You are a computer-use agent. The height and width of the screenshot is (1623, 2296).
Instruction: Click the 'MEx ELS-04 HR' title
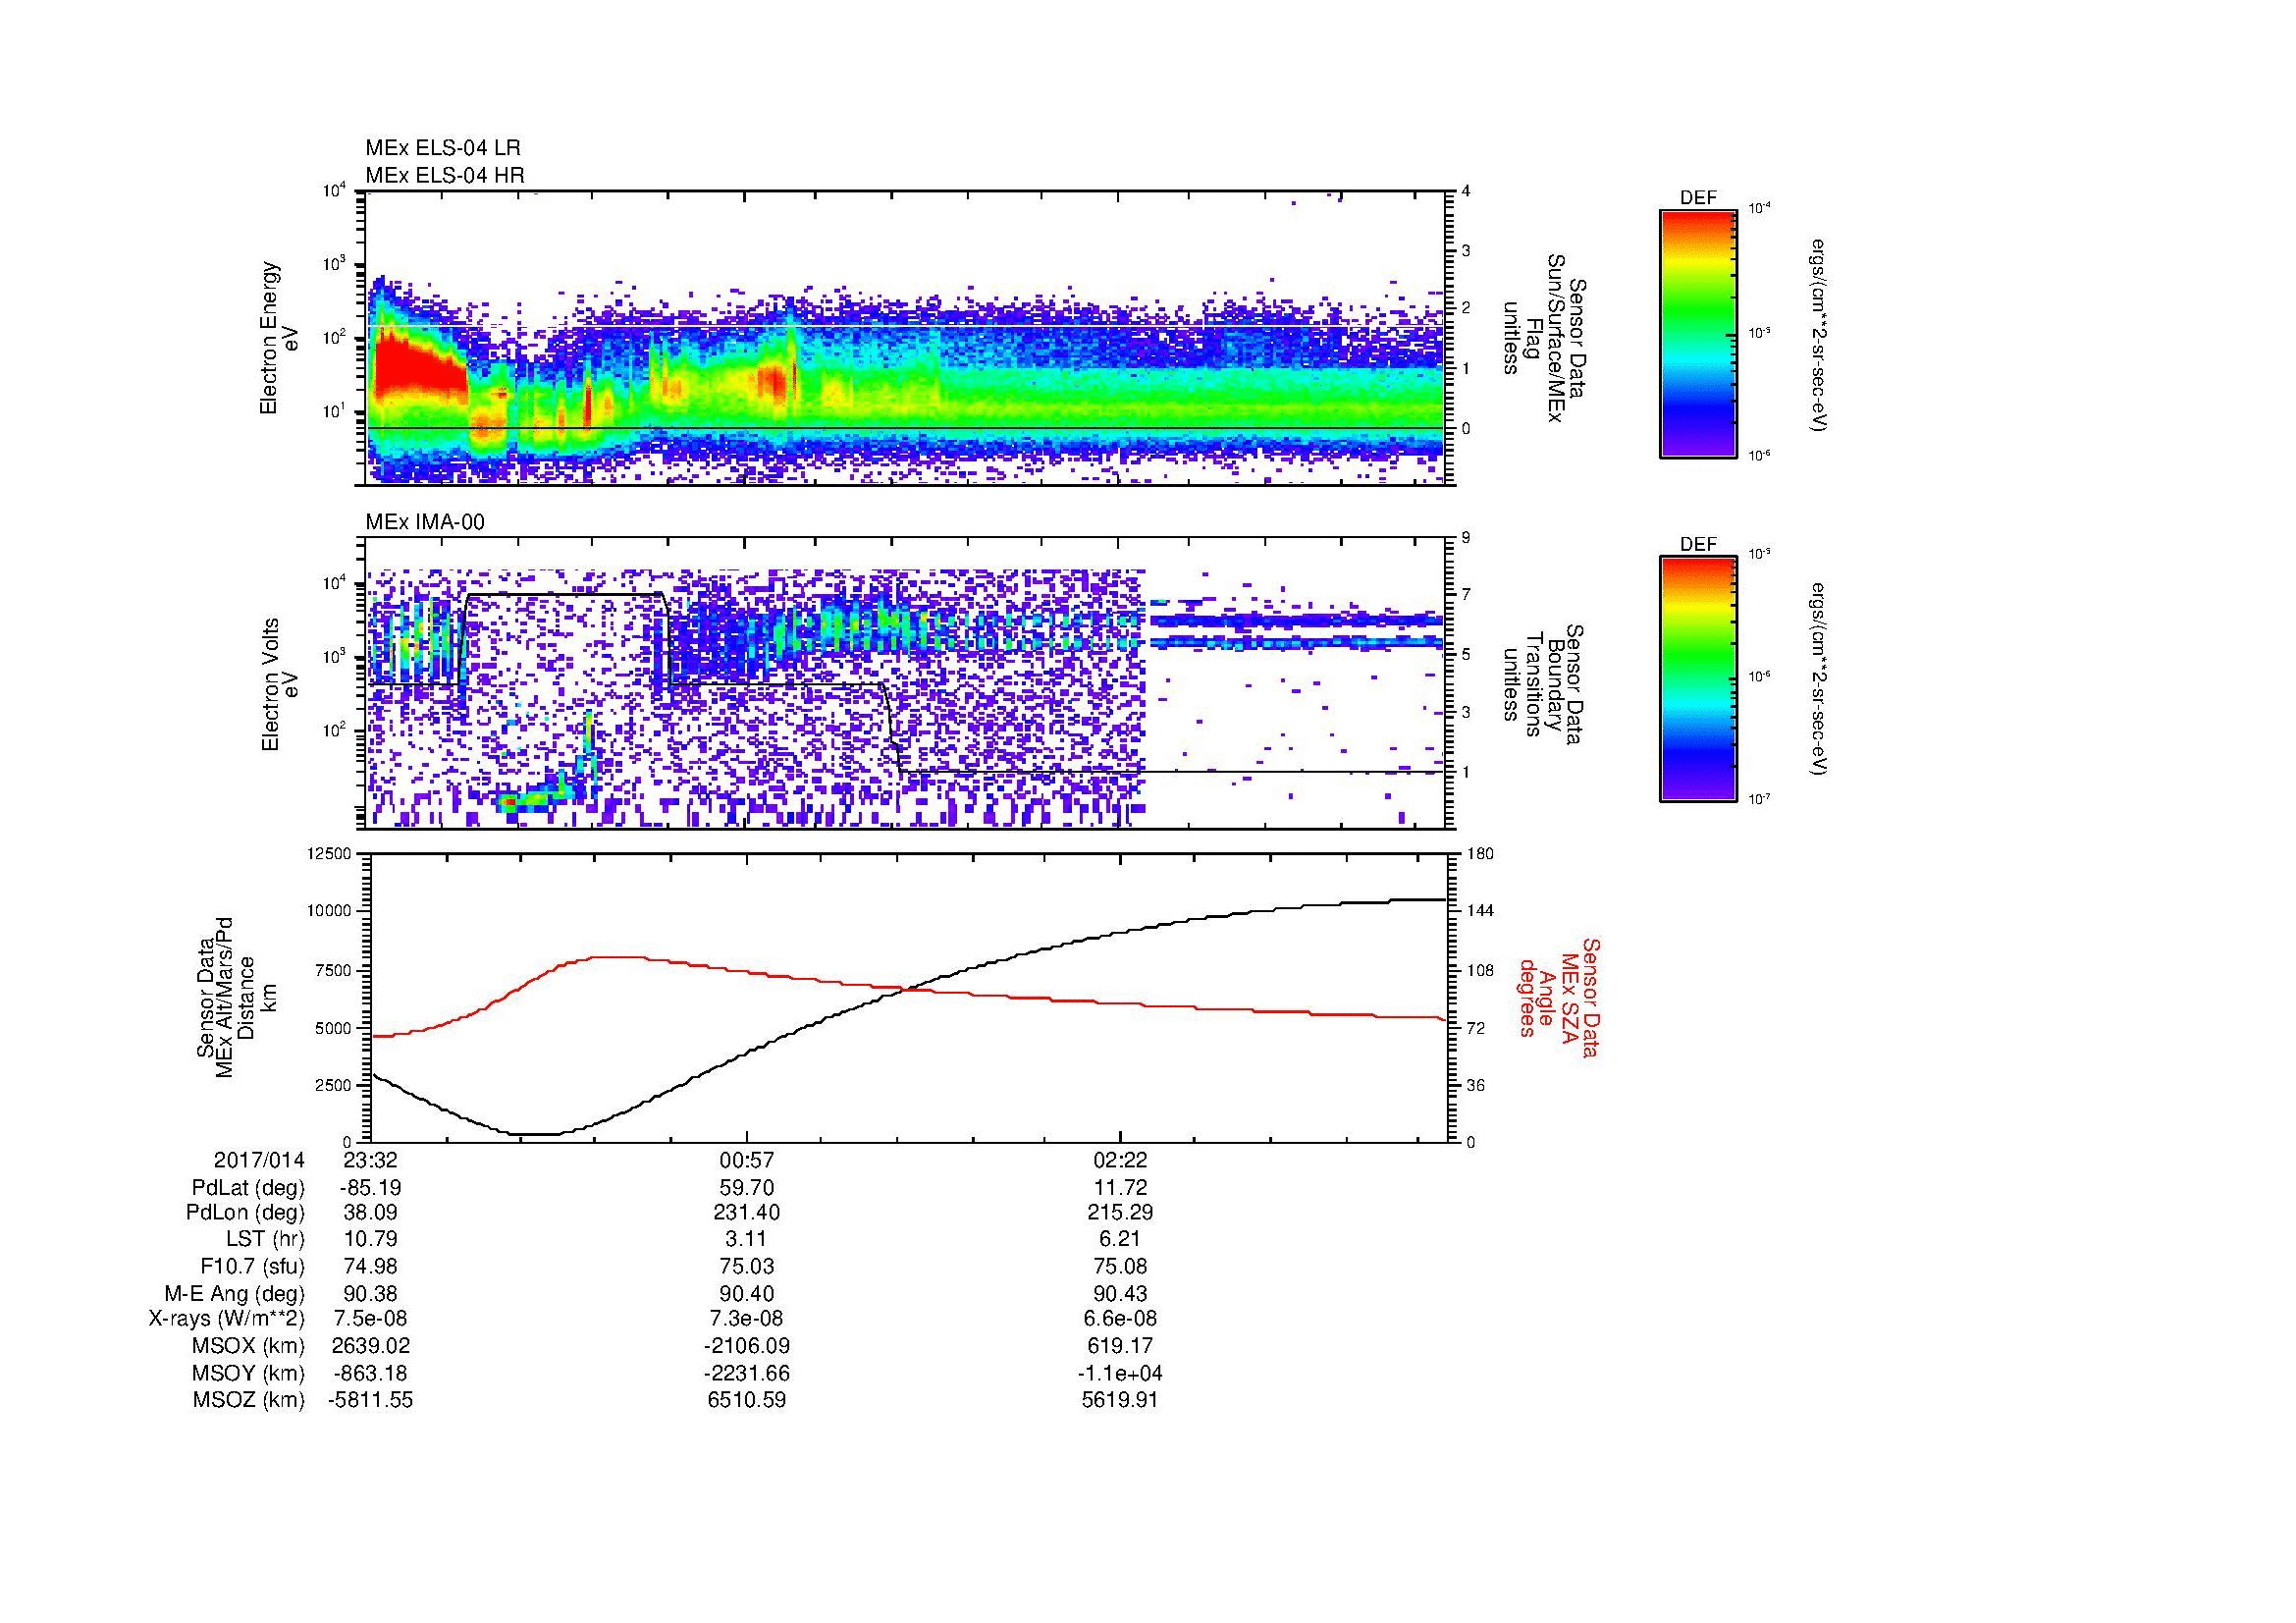445,176
